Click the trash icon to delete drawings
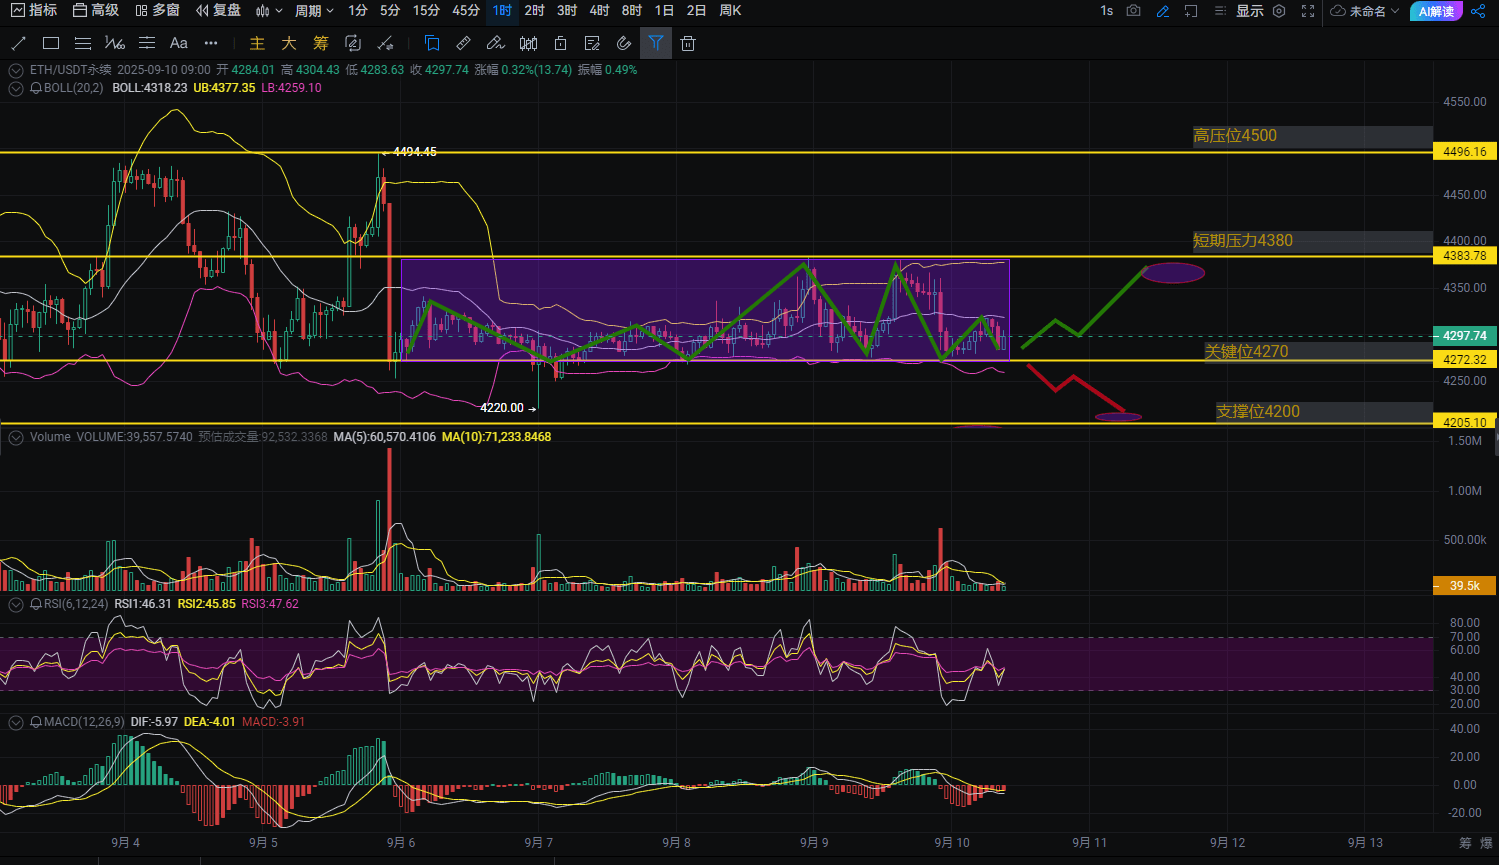The image size is (1499, 865). [x=688, y=43]
